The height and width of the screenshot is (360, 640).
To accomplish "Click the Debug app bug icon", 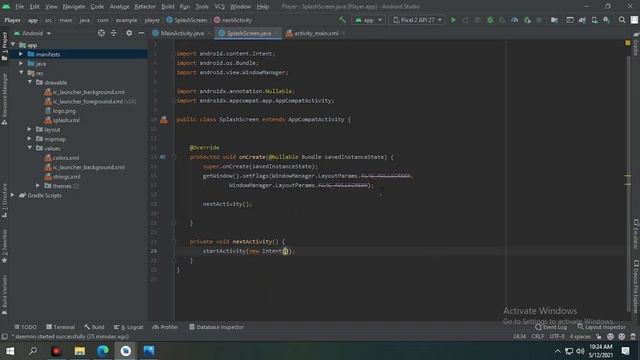I will (490, 20).
